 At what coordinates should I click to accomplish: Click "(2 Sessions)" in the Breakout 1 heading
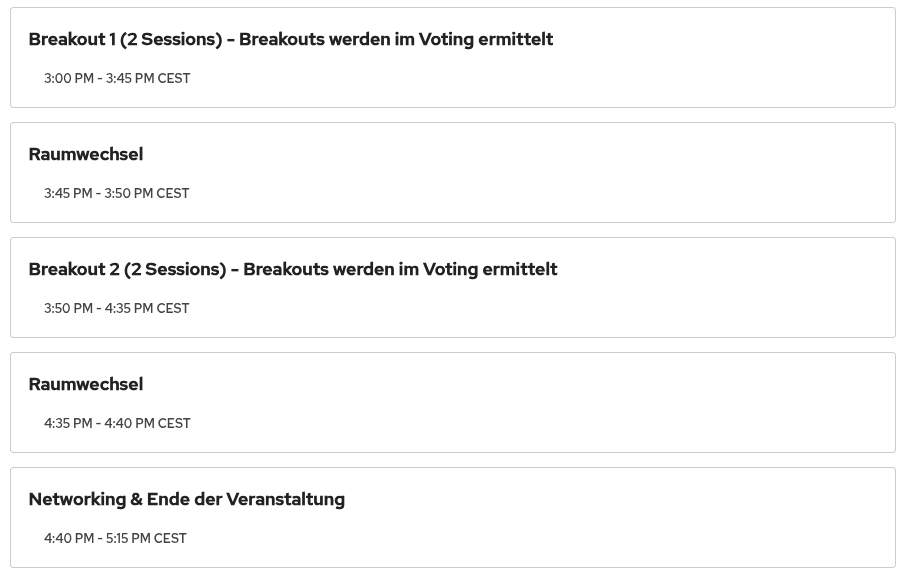[x=171, y=39]
